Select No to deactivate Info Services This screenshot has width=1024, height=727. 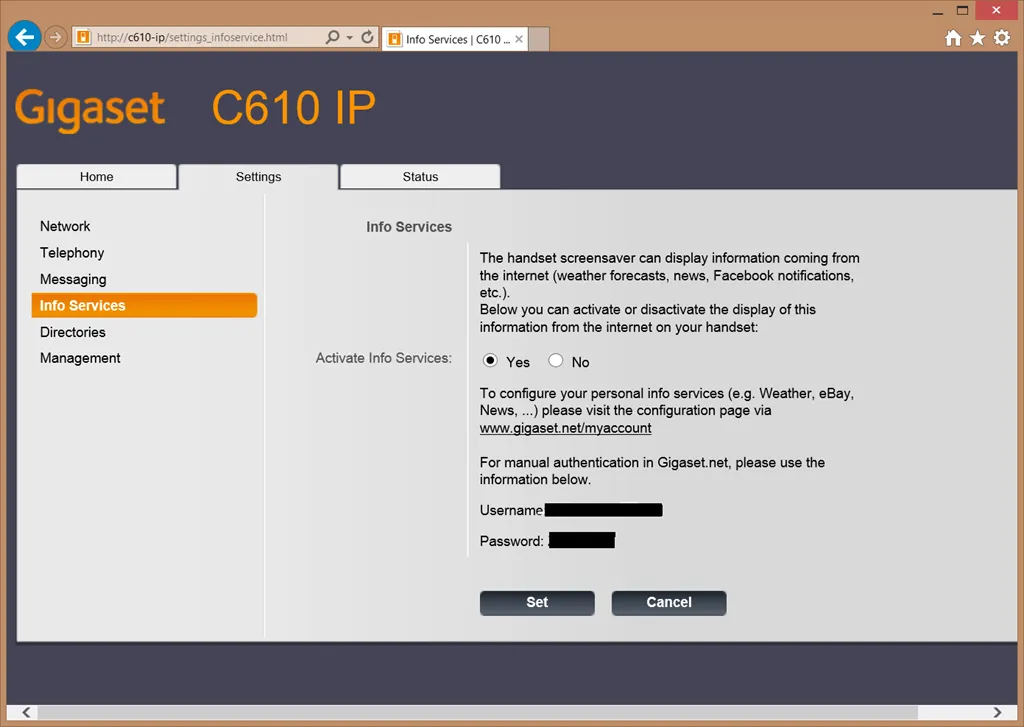pos(556,361)
